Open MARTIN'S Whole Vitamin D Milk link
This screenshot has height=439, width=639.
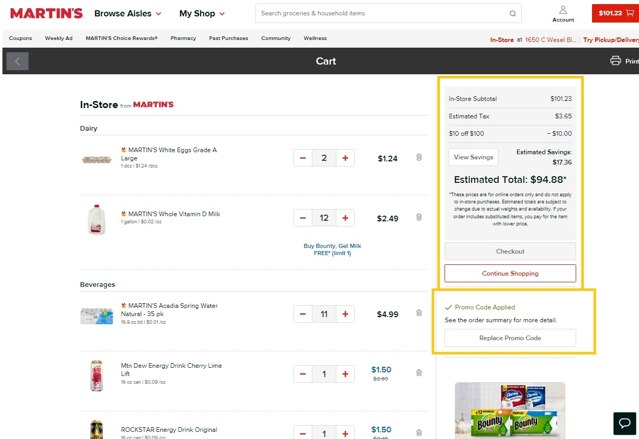pos(170,214)
